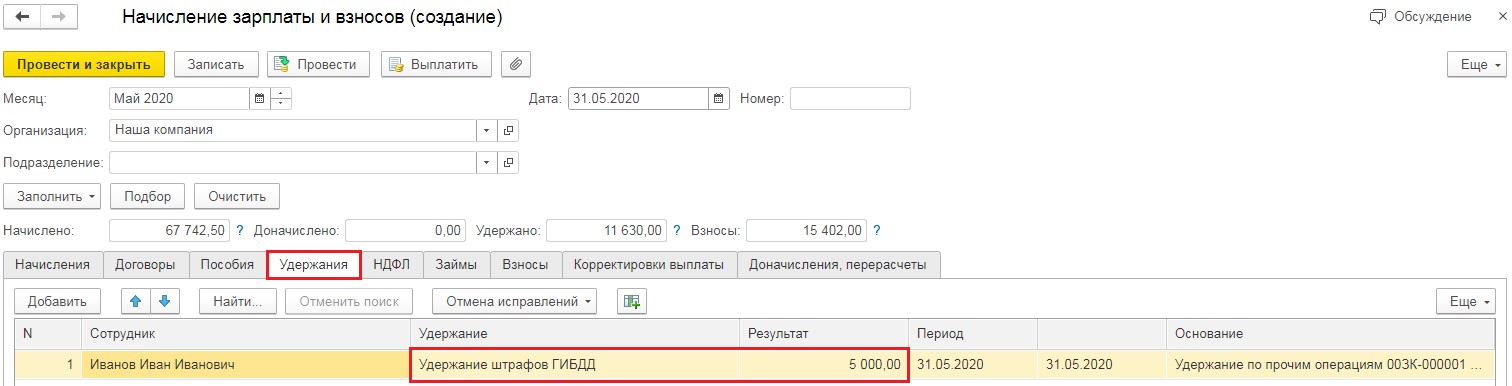The image size is (1512, 386).
Task: Click month stepper next to Май 2020
Action: pos(281,99)
